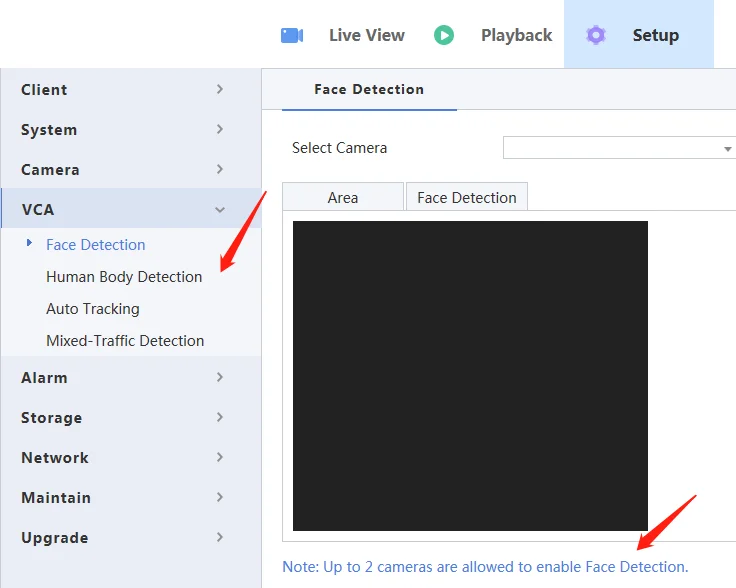This screenshot has width=736, height=588.
Task: Select Auto Tracking in the sidebar
Action: tap(93, 309)
